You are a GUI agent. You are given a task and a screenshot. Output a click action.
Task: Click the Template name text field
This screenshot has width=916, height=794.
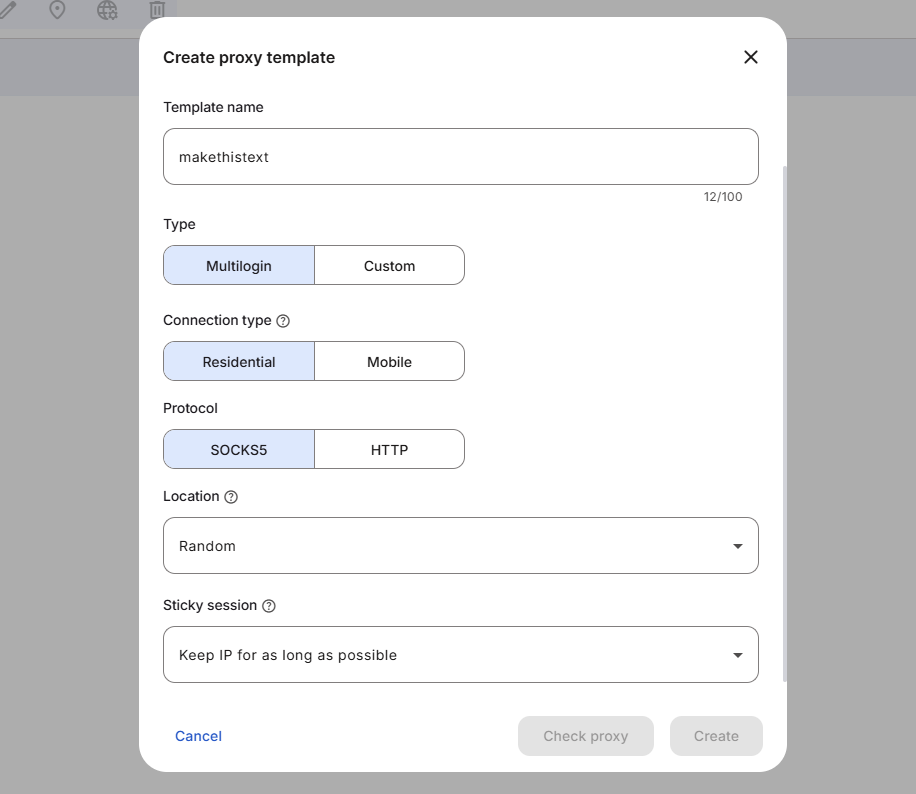[460, 157]
